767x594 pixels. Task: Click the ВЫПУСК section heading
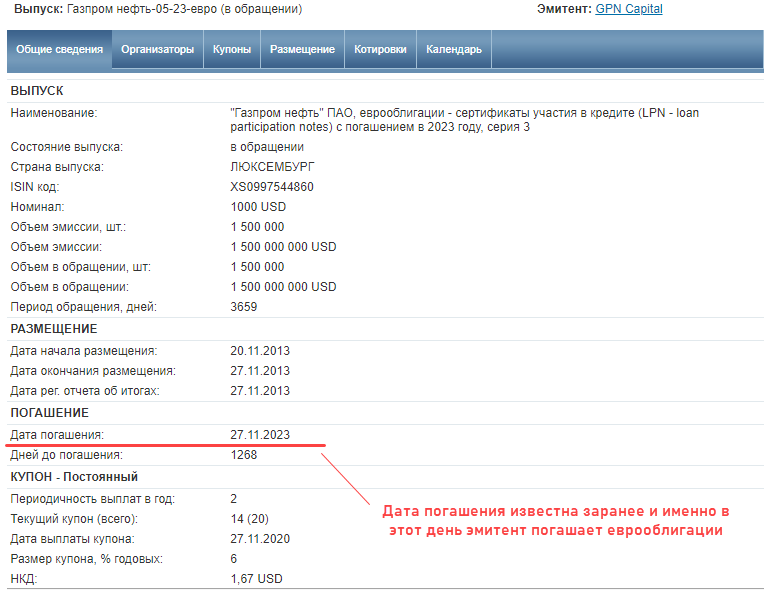tap(37, 91)
